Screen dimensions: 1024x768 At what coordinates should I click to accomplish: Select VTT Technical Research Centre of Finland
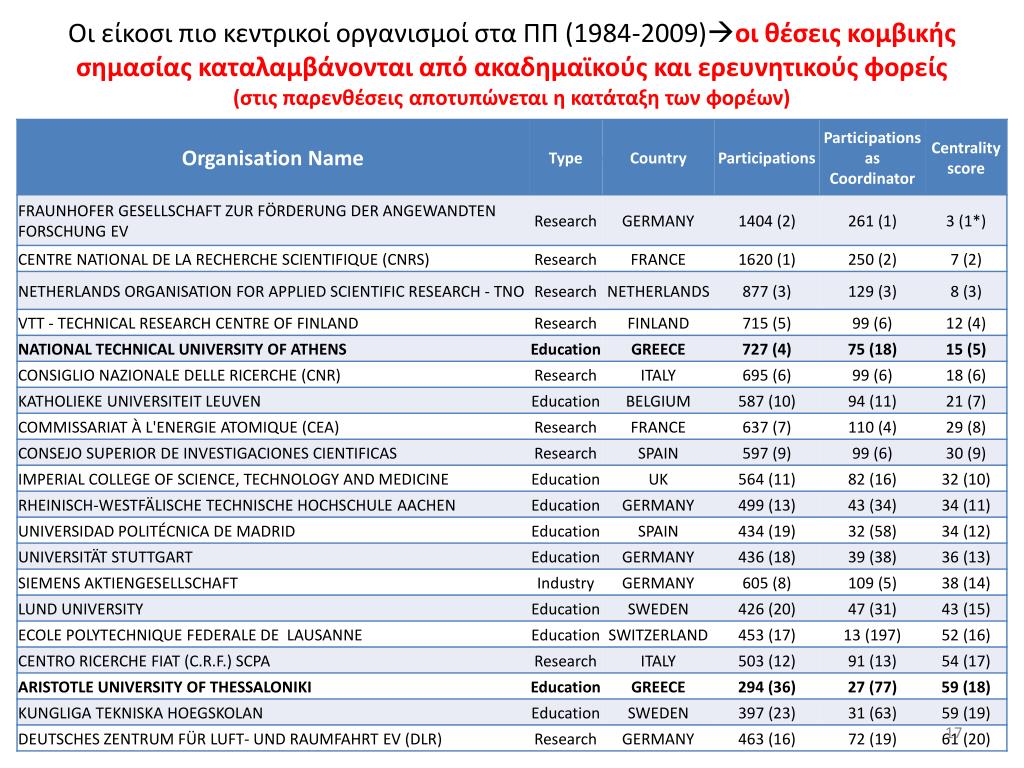[188, 323]
